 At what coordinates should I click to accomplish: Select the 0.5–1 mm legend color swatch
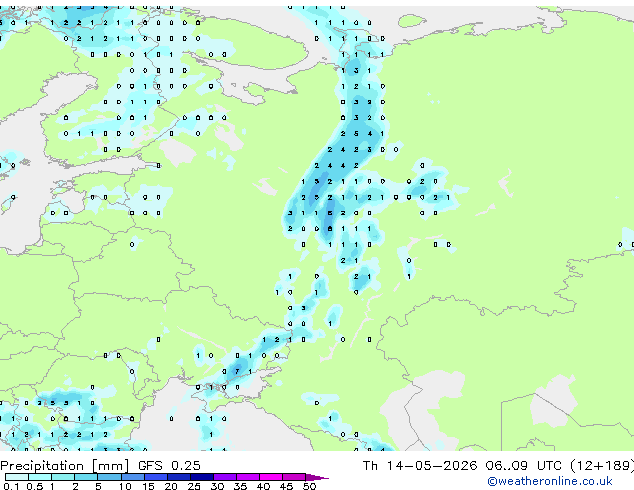point(40,477)
